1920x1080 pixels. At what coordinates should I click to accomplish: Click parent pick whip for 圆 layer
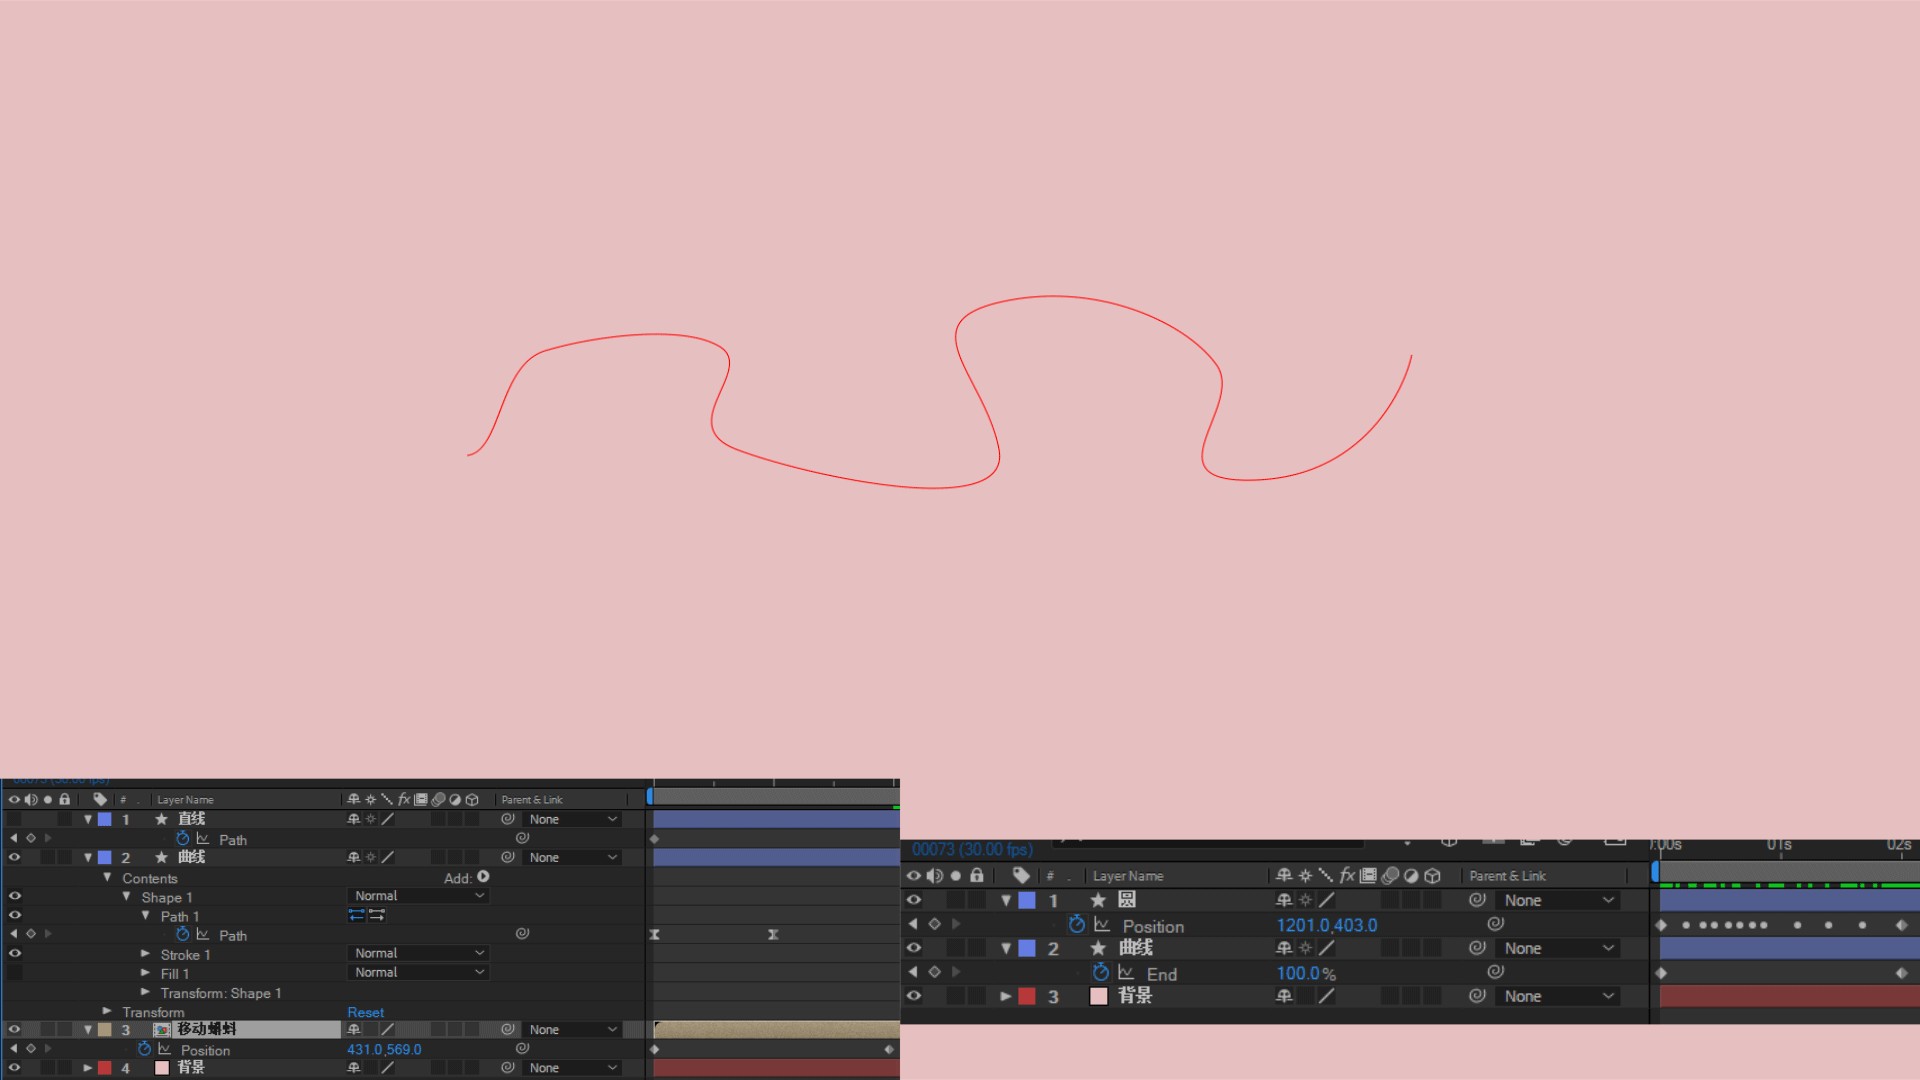pos(1477,900)
